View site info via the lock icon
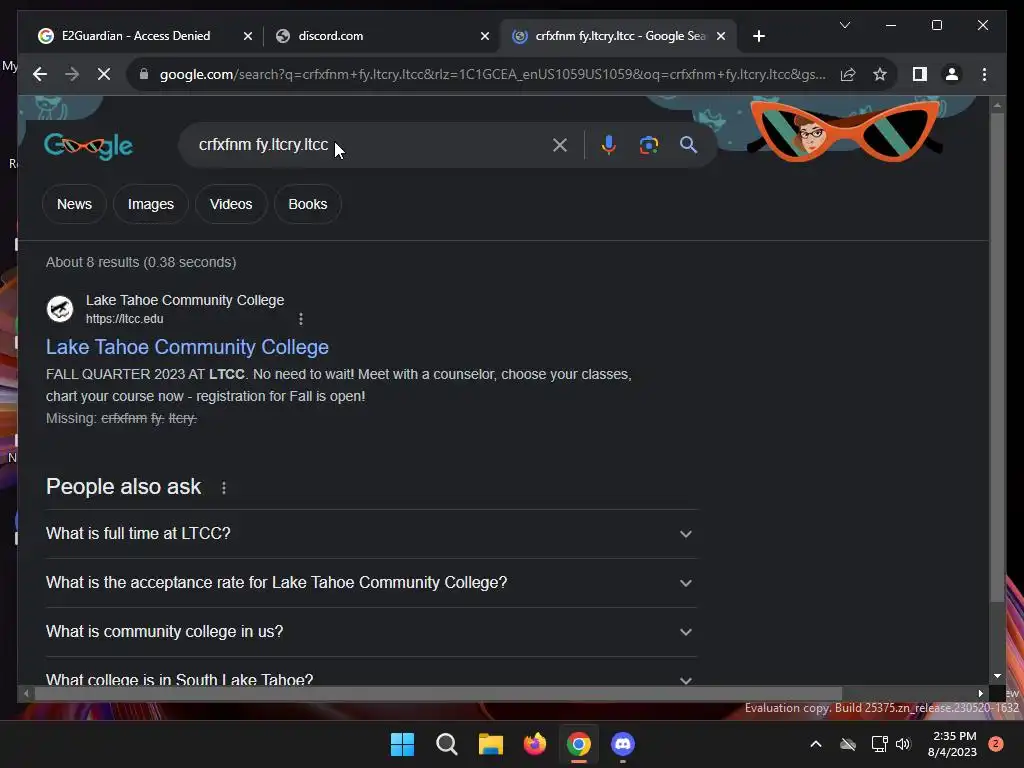Viewport: 1024px width, 768px height. click(144, 74)
